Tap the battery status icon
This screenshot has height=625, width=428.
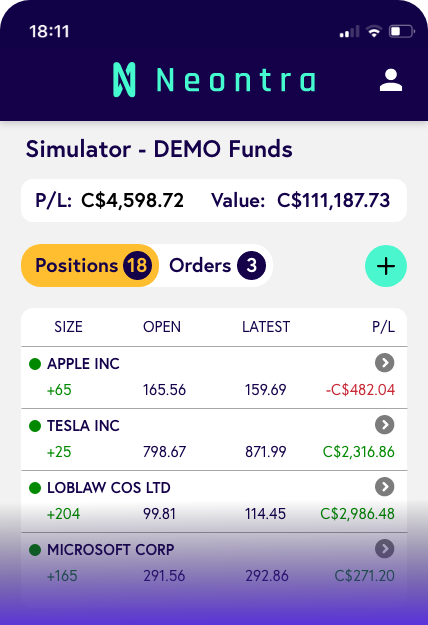[x=402, y=31]
